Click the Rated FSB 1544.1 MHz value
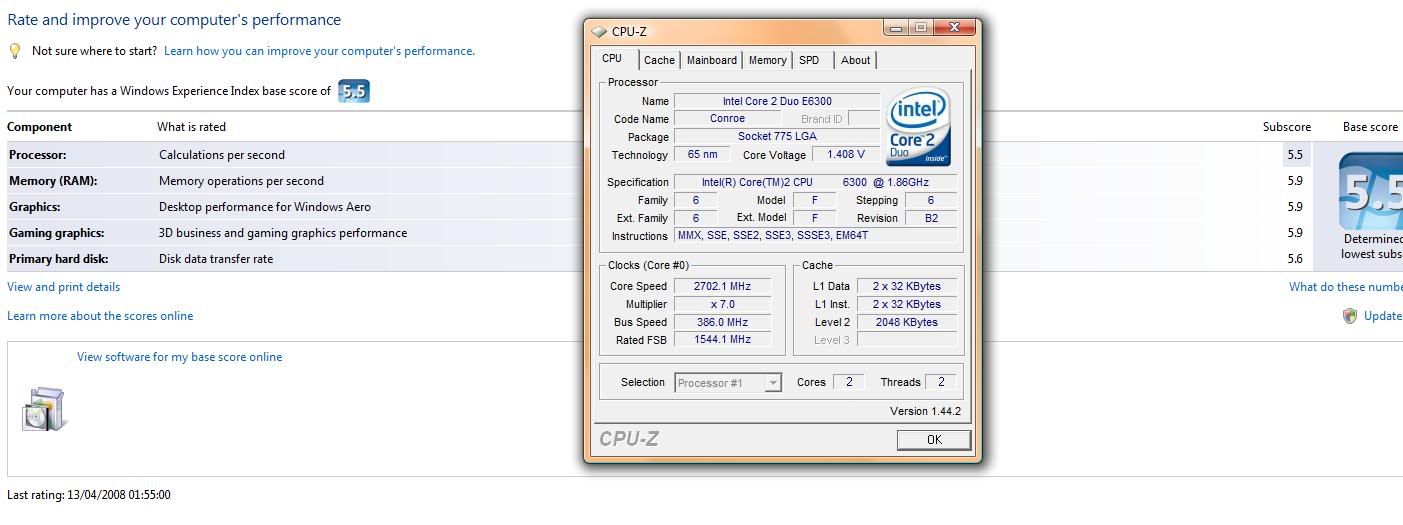Image resolution: width=1403 pixels, height=525 pixels. [x=722, y=340]
